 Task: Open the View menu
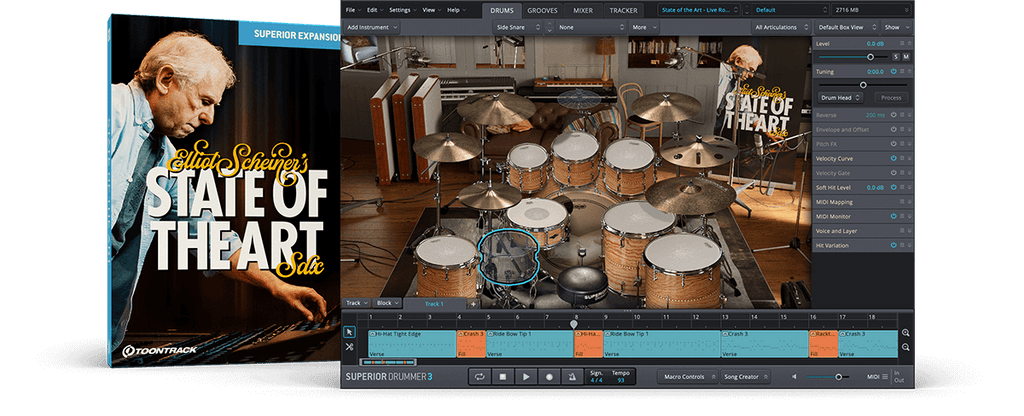431,10
